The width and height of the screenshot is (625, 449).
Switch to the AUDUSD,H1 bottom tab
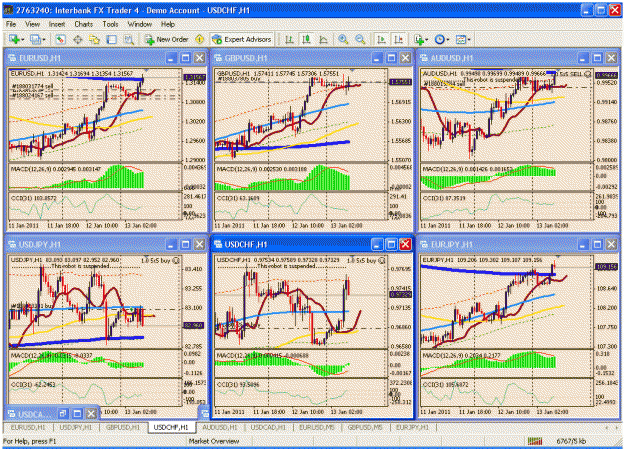(x=220, y=427)
